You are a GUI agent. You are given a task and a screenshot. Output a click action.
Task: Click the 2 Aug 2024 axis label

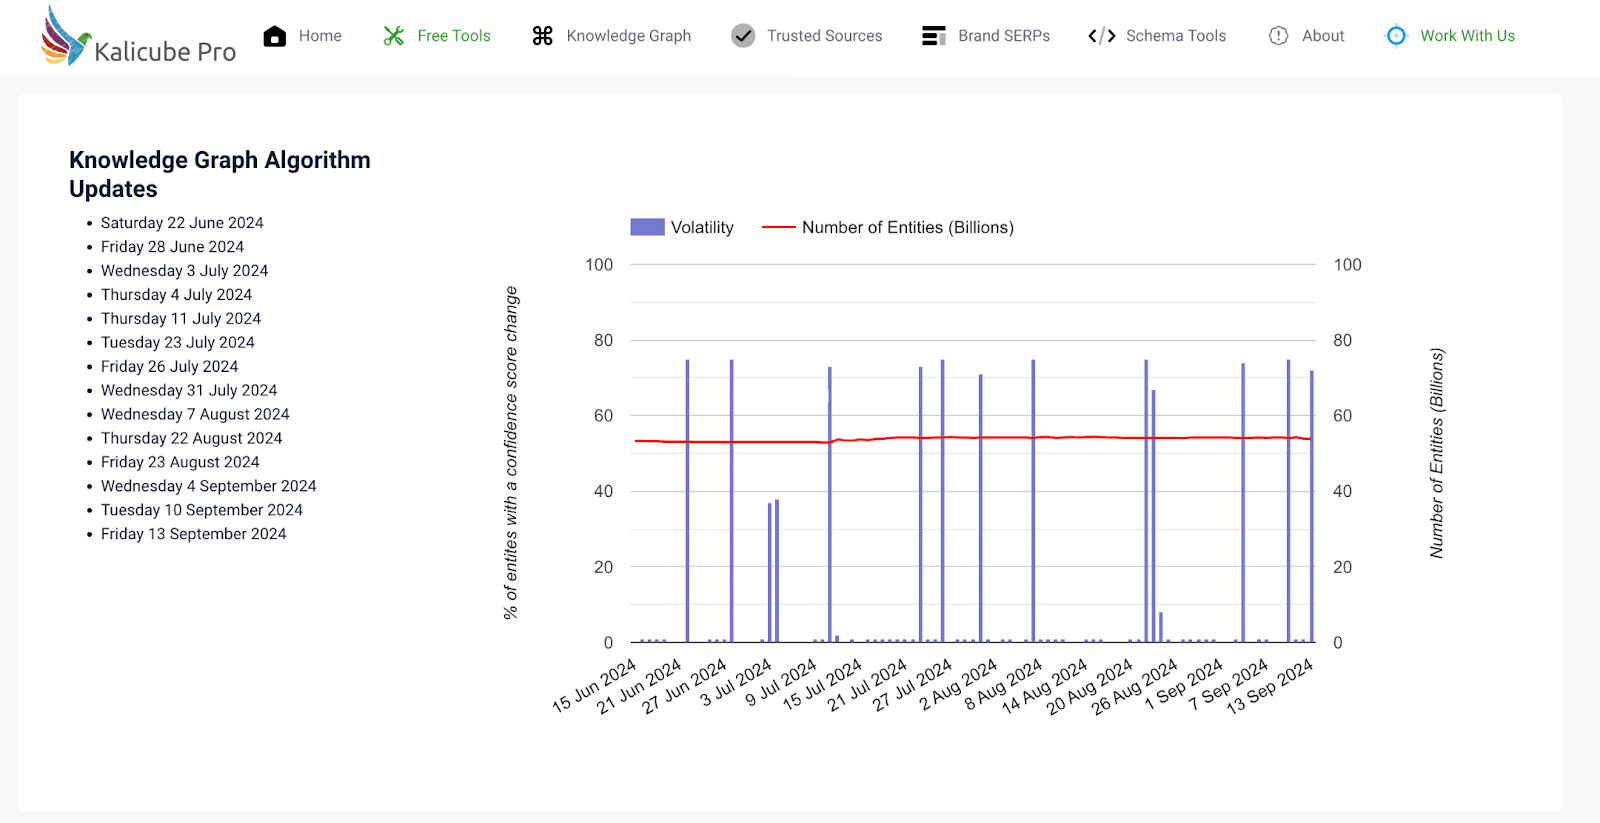[x=958, y=685]
